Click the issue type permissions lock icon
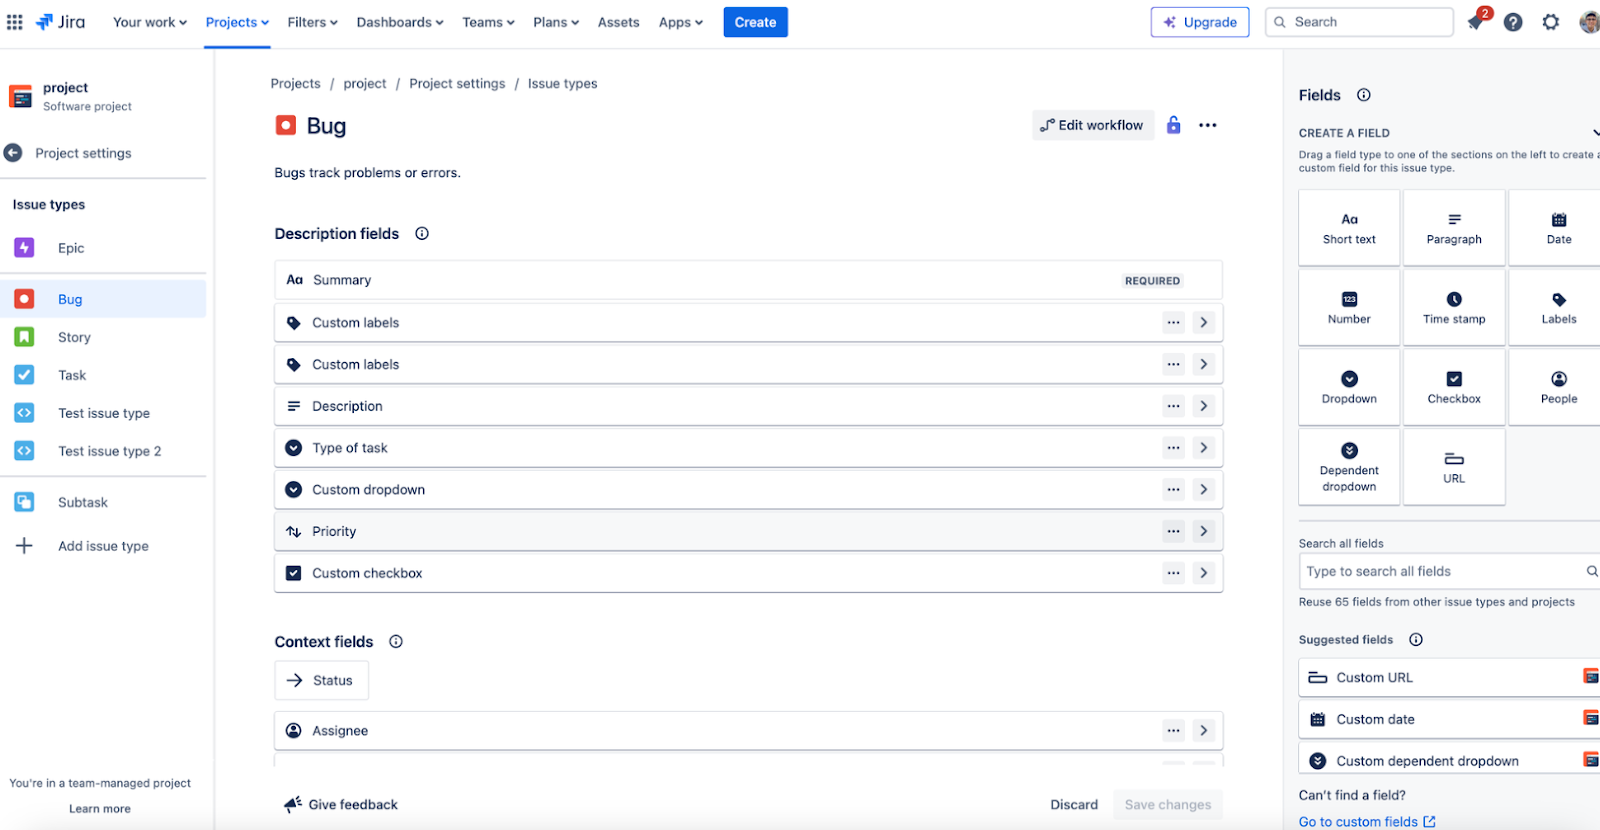1600x830 pixels. click(x=1174, y=125)
